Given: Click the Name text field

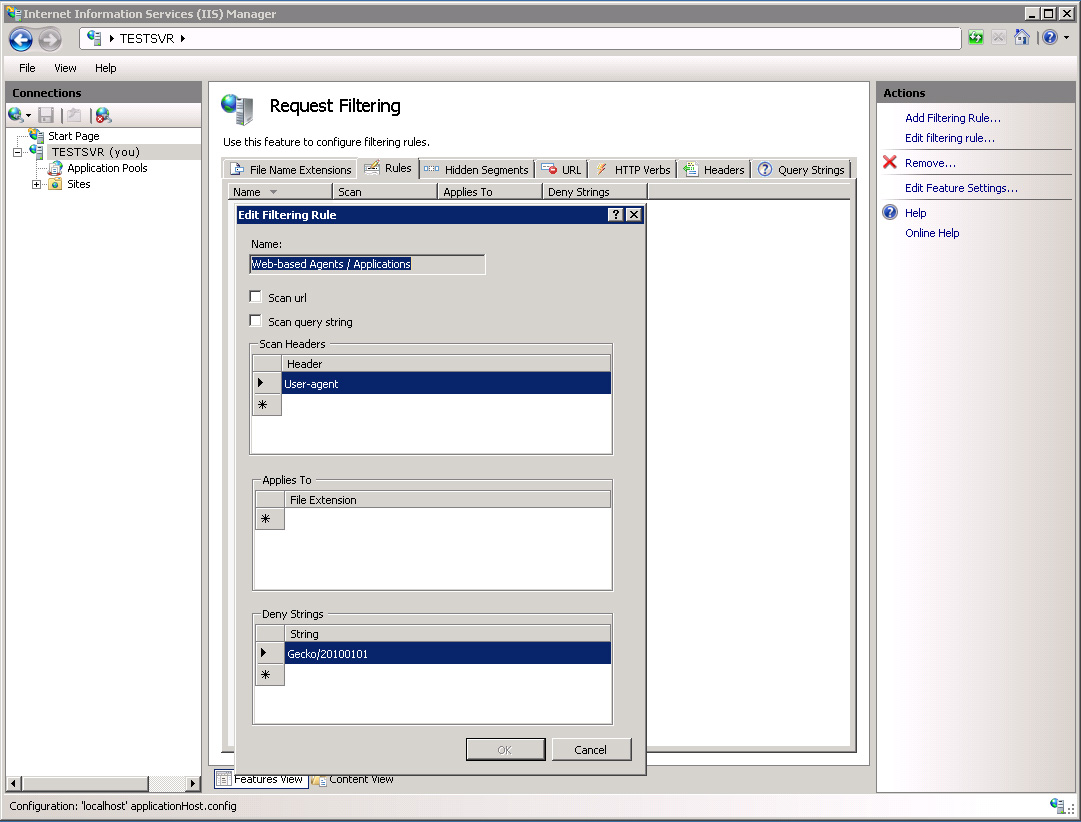Looking at the screenshot, I should (x=367, y=264).
